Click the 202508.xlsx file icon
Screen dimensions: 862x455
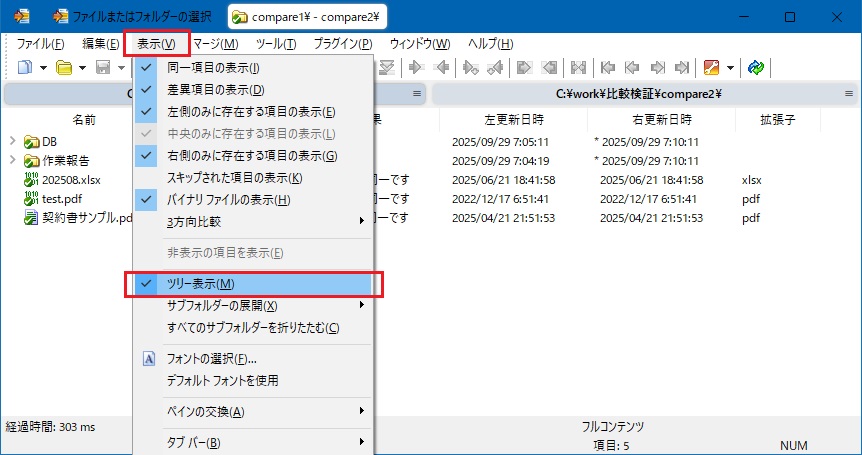click(x=31, y=180)
